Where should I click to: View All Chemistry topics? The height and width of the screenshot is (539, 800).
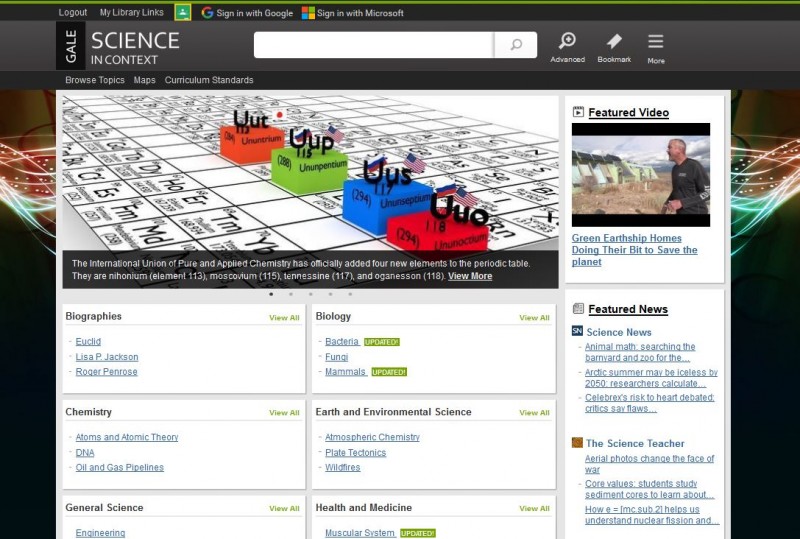284,412
